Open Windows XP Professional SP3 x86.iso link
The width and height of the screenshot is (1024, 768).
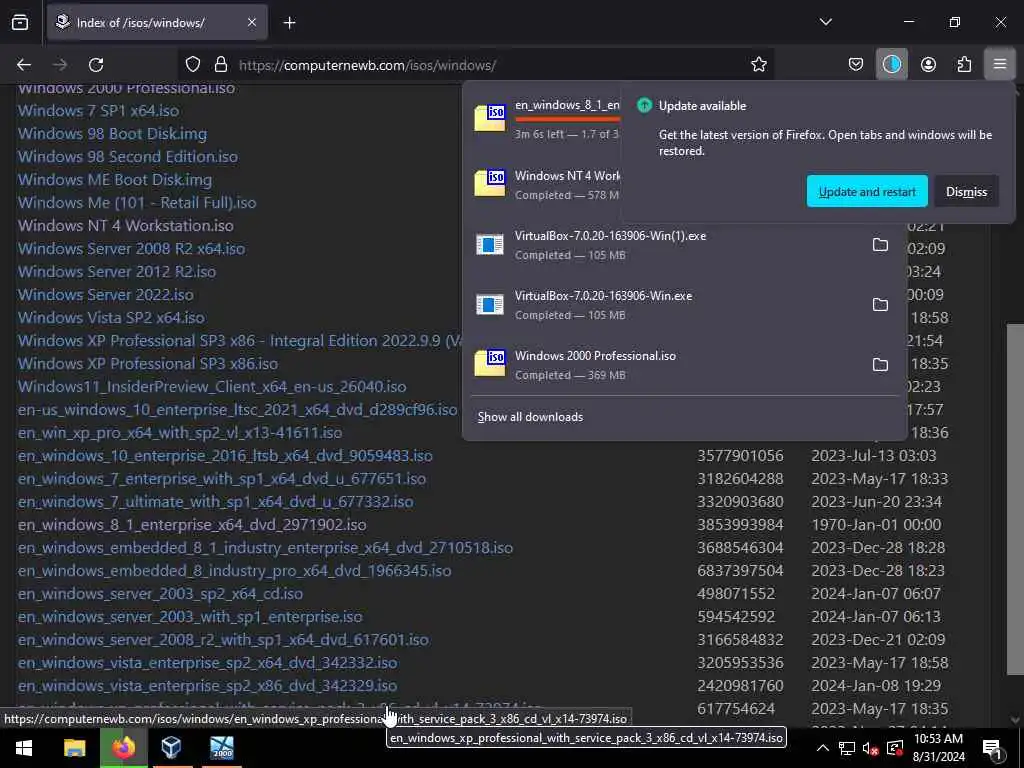click(x=148, y=363)
